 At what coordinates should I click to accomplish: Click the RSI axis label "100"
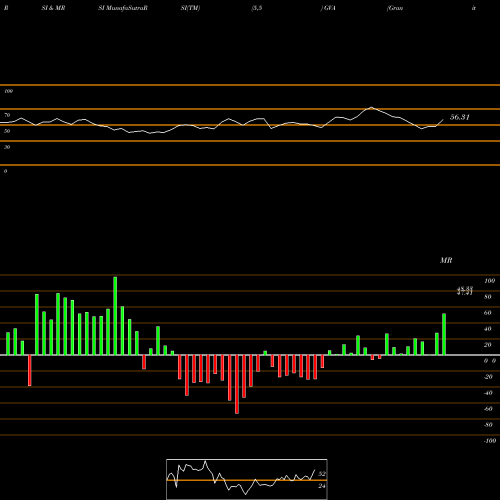pyautogui.click(x=8, y=91)
